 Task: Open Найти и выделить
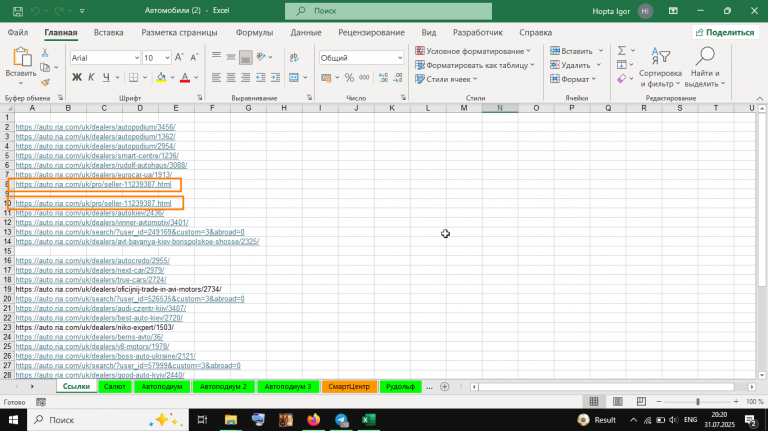coord(705,68)
